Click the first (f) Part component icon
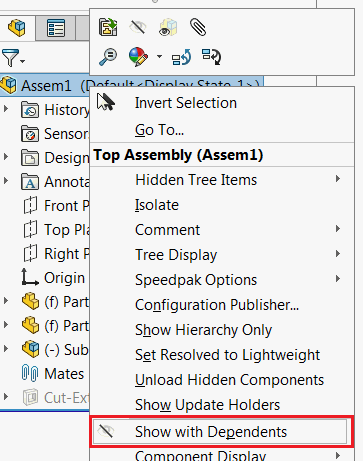Screen dimensions: 363x461 pyautogui.click(x=30, y=301)
